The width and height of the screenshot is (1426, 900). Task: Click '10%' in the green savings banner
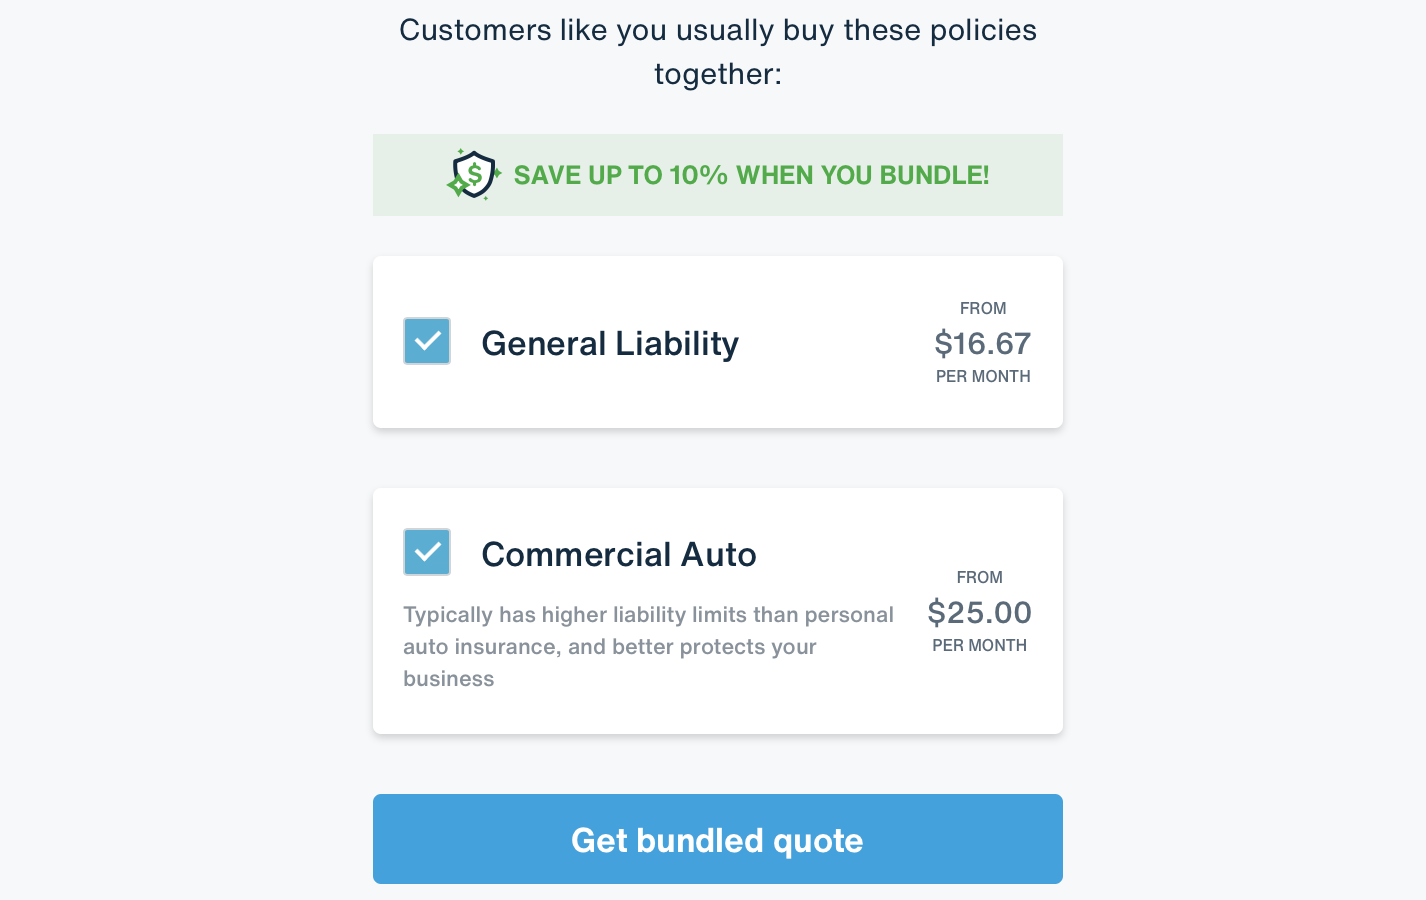698,176
